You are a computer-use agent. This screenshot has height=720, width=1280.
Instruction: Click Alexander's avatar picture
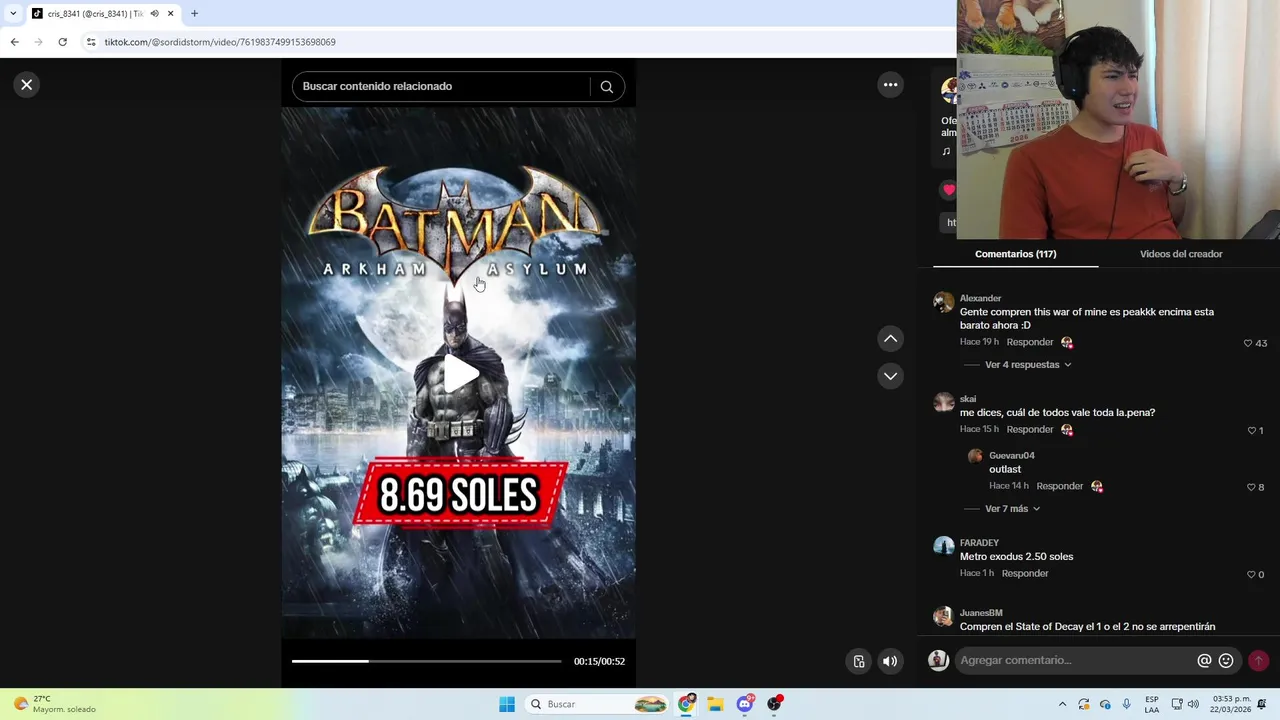(944, 303)
